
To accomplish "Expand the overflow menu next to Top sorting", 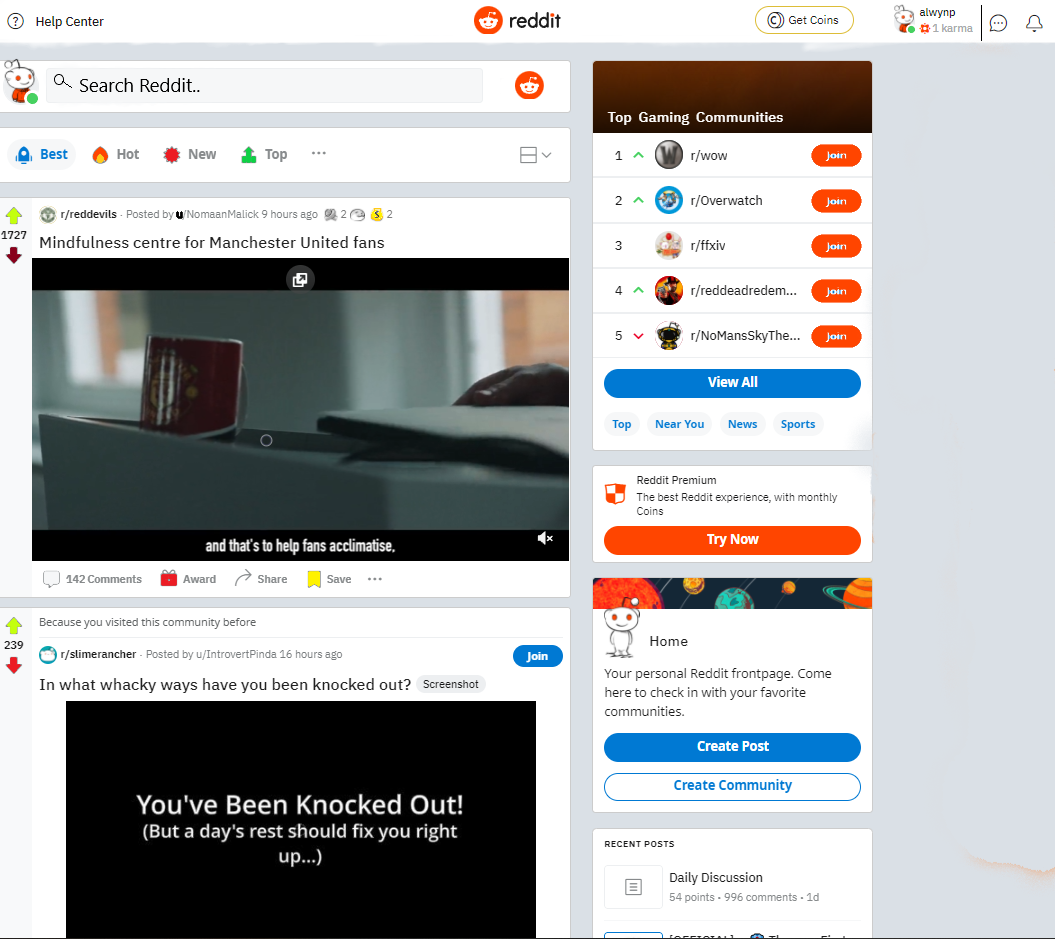I will click(x=318, y=154).
